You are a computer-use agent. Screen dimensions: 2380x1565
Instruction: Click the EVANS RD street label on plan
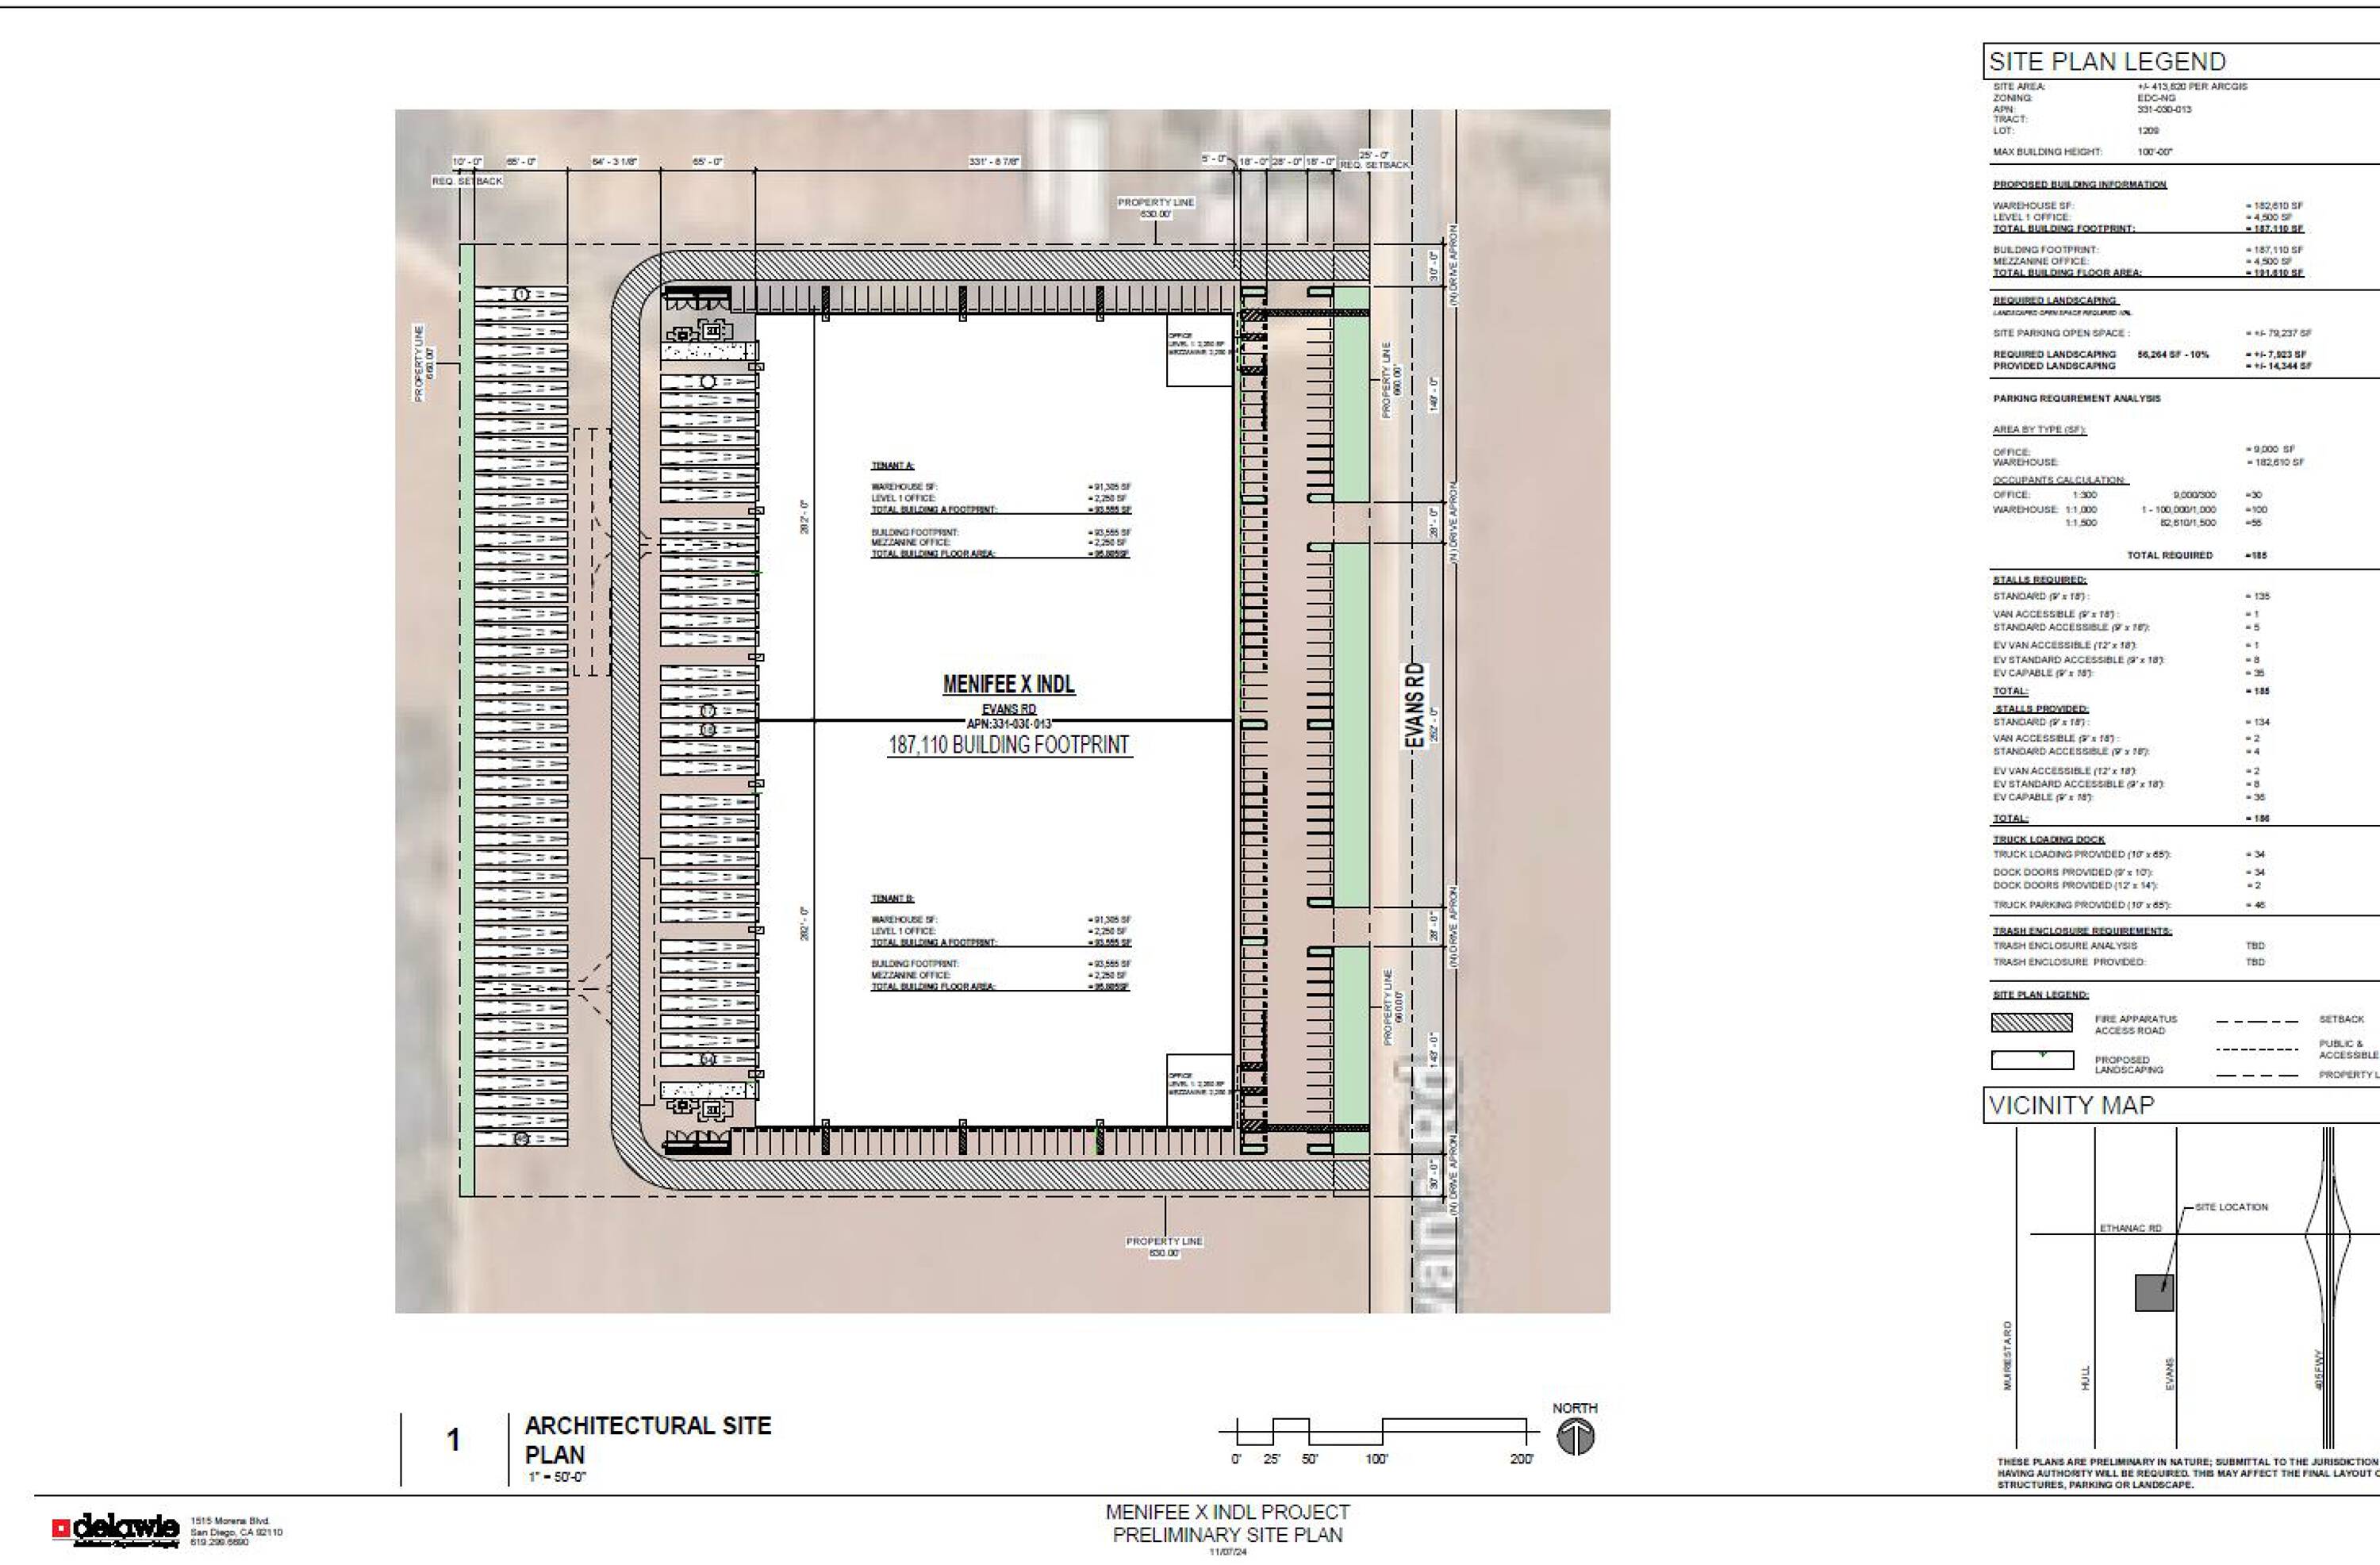(1414, 705)
